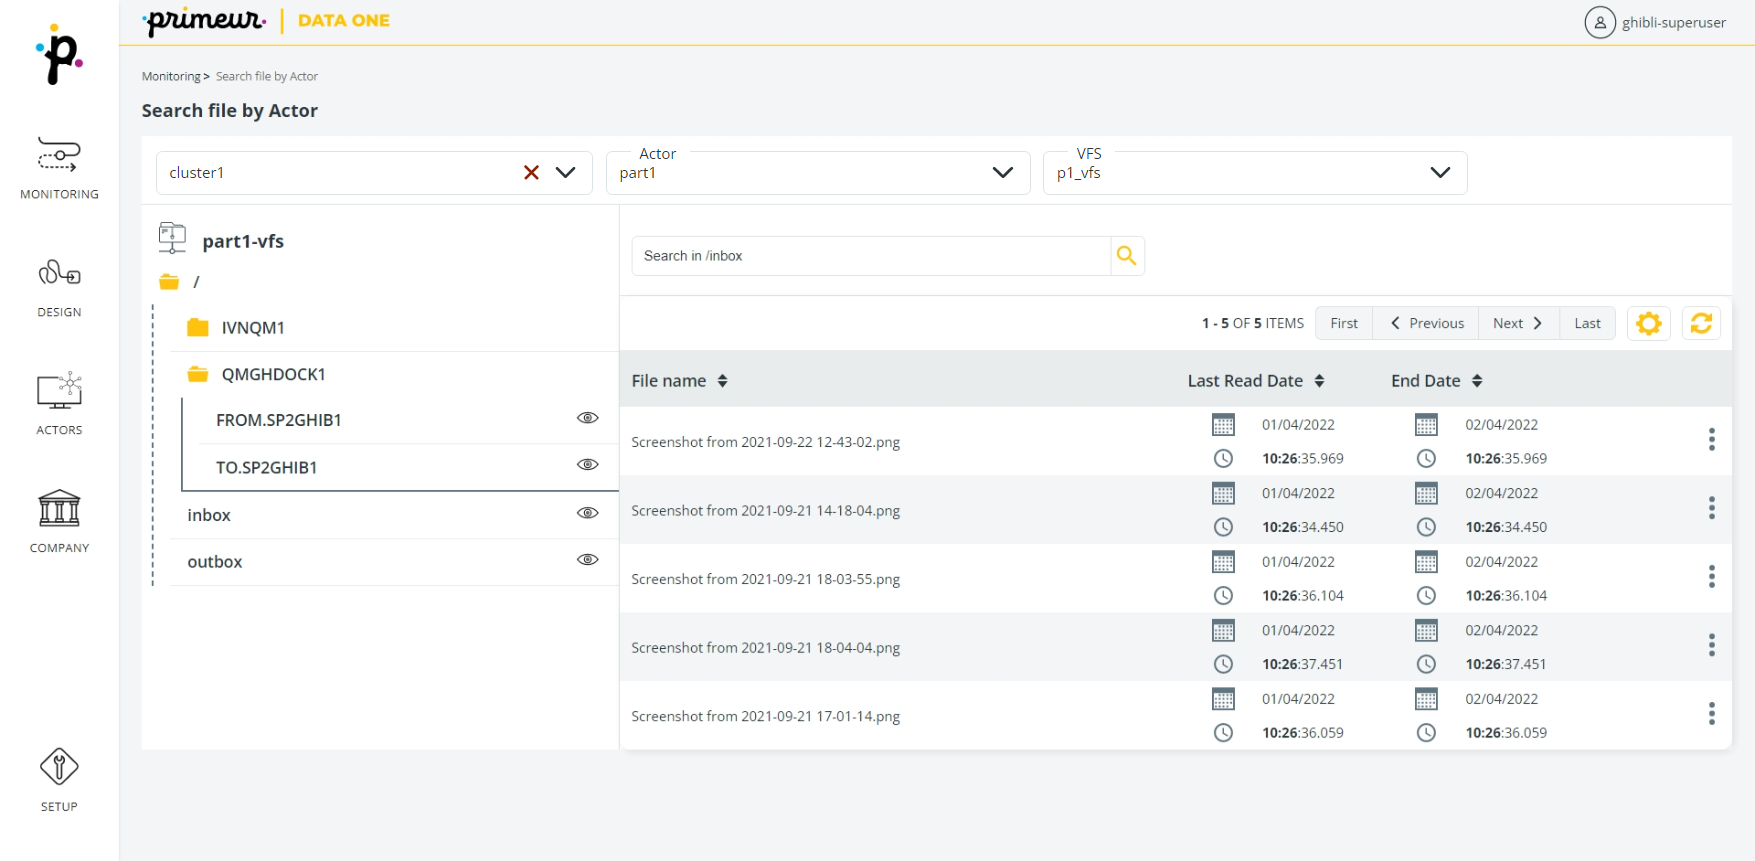Open the Company section in sidebar
This screenshot has width=1755, height=861.
coord(59,522)
